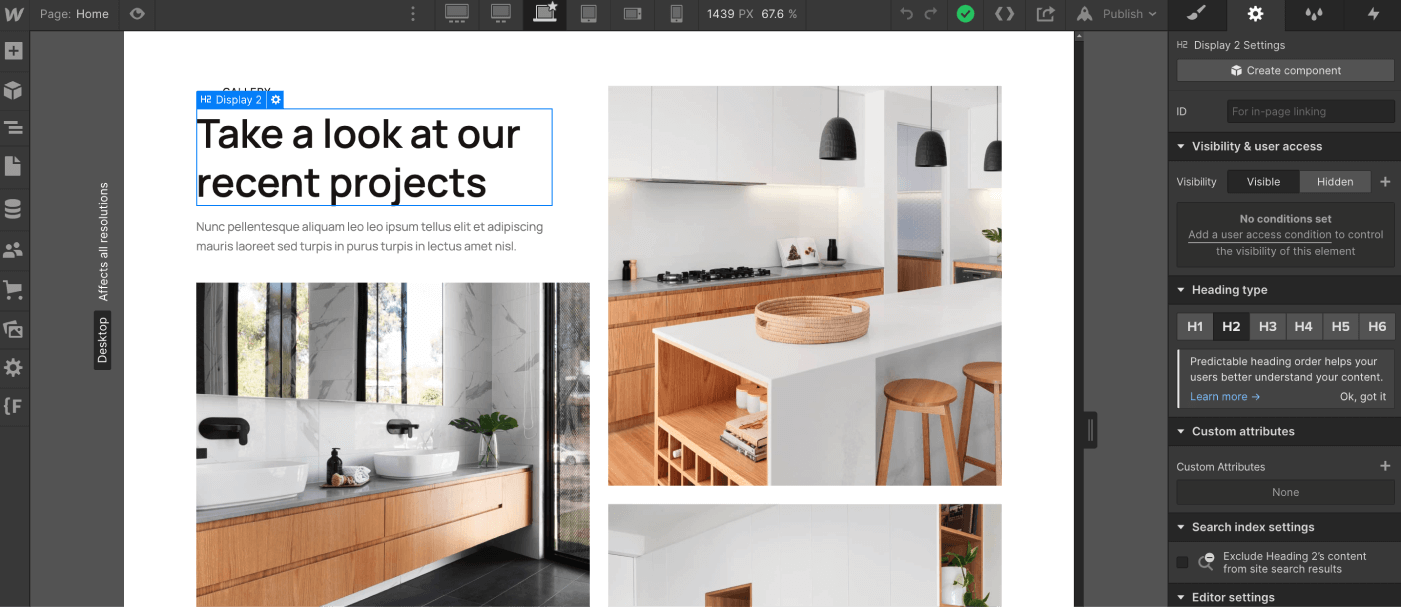Image resolution: width=1401 pixels, height=607 pixels.
Task: Open the code export view
Action: point(1005,14)
